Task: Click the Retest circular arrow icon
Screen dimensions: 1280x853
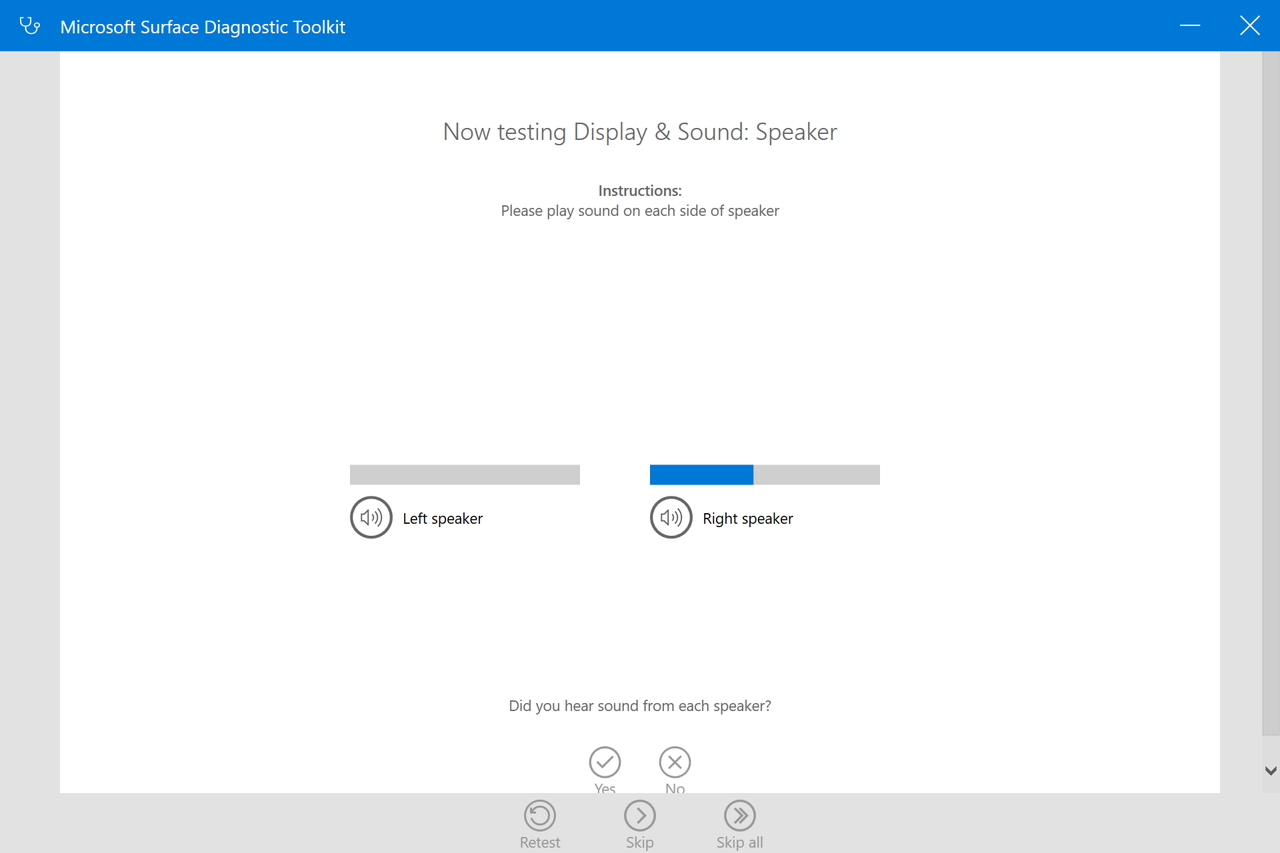Action: pos(540,816)
